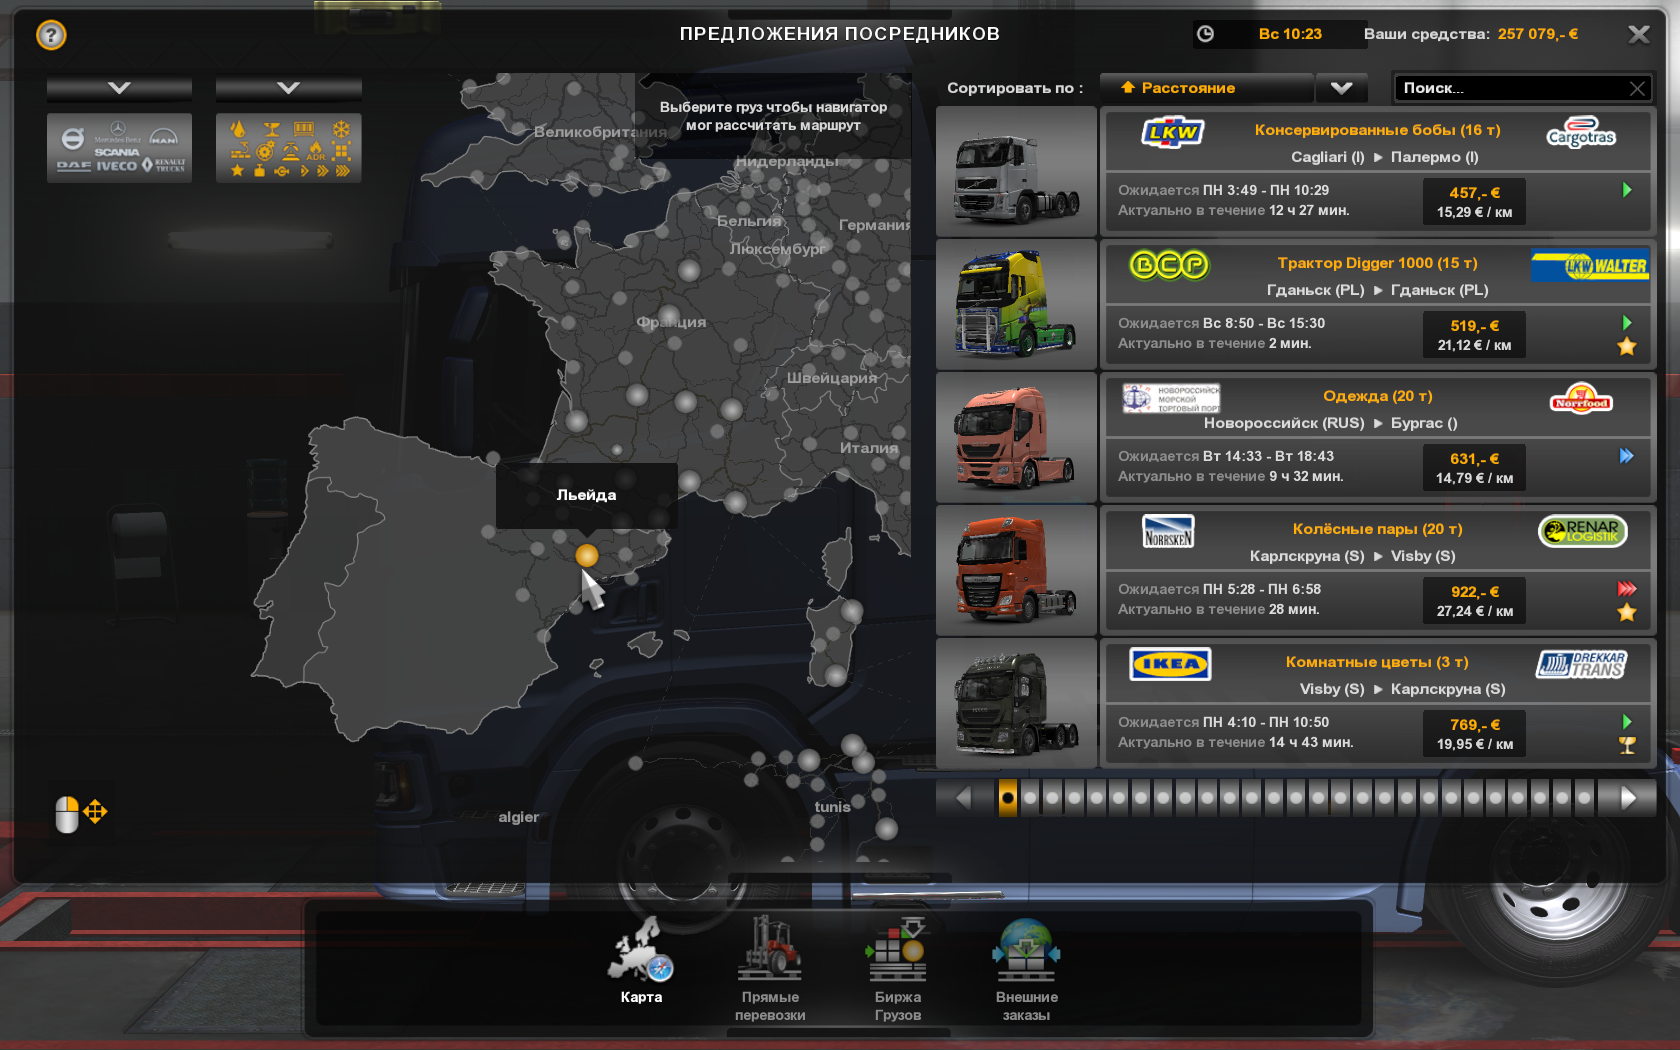The height and width of the screenshot is (1050, 1680).
Task: Open the sort-by dropdown arrow
Action: 1341,88
